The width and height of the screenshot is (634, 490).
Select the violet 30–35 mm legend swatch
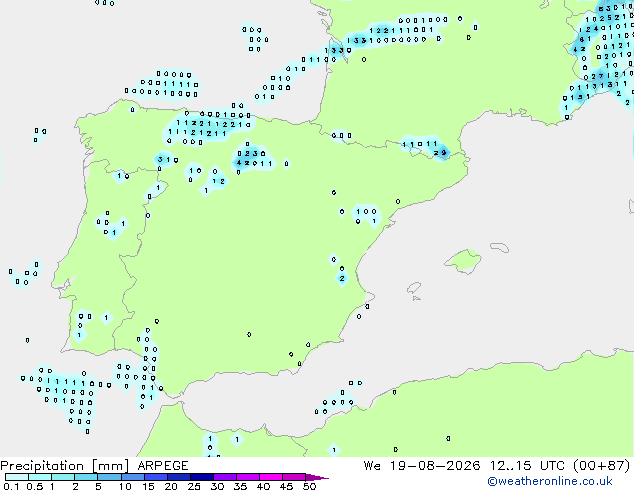click(225, 477)
